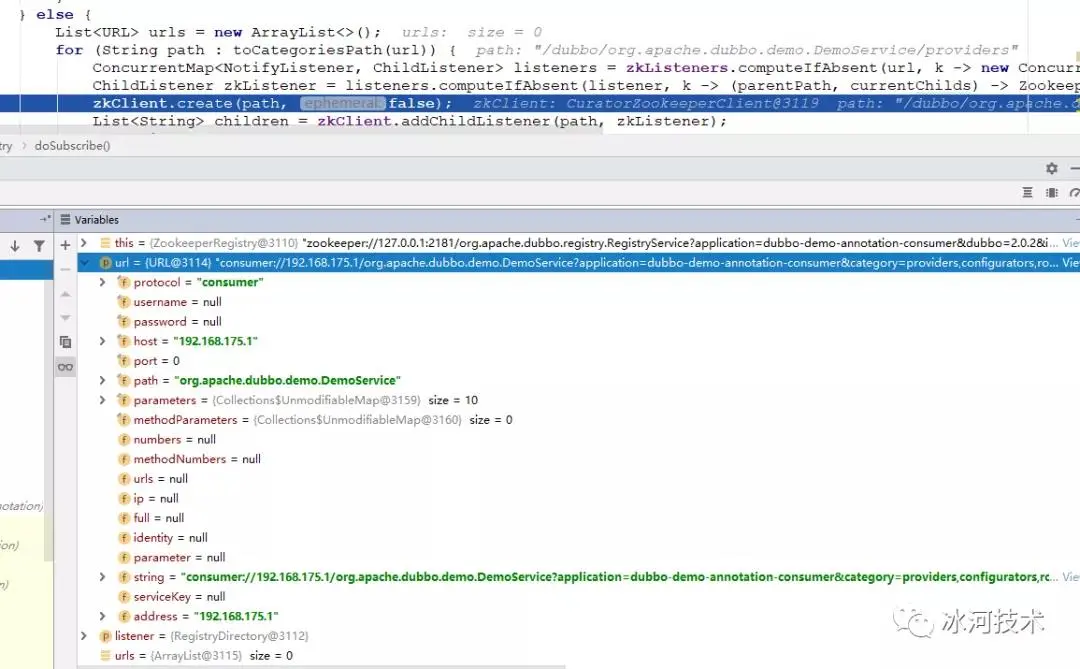Image resolution: width=1080 pixels, height=669 pixels.
Task: Collapse the url URL@3114 variable
Action: (x=85, y=263)
